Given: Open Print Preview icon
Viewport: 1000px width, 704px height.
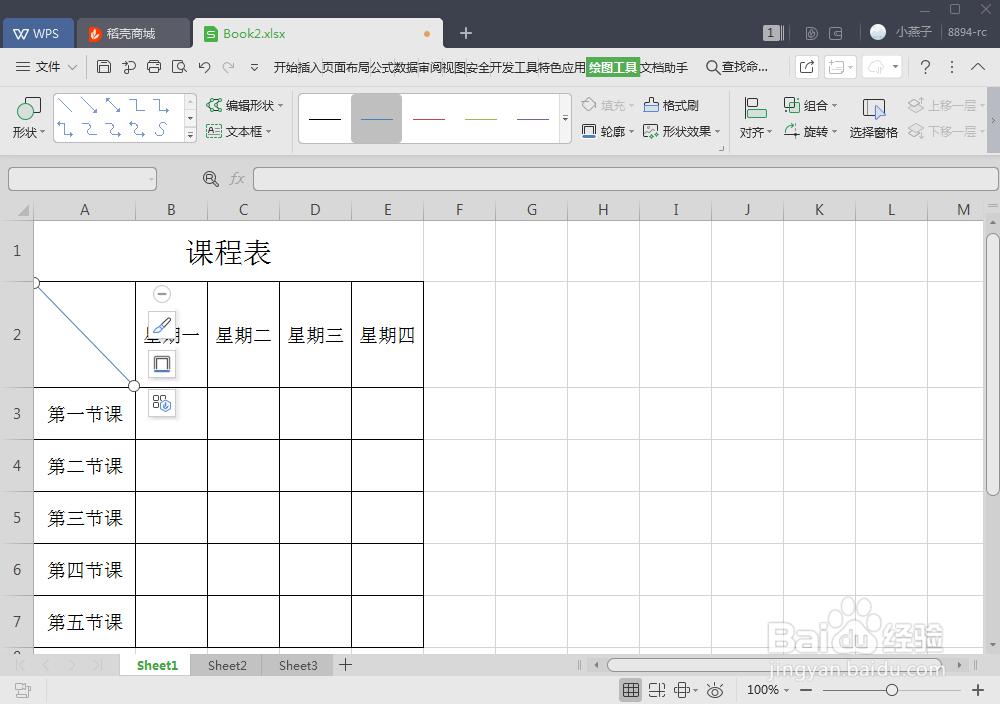Looking at the screenshot, I should pyautogui.click(x=179, y=66).
